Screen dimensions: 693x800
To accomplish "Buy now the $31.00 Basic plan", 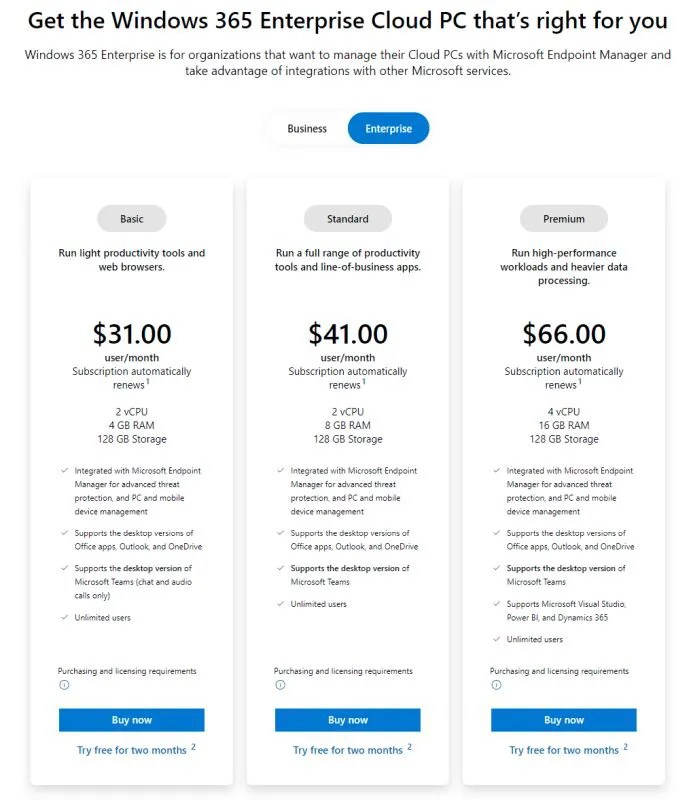I will click(x=131, y=720).
